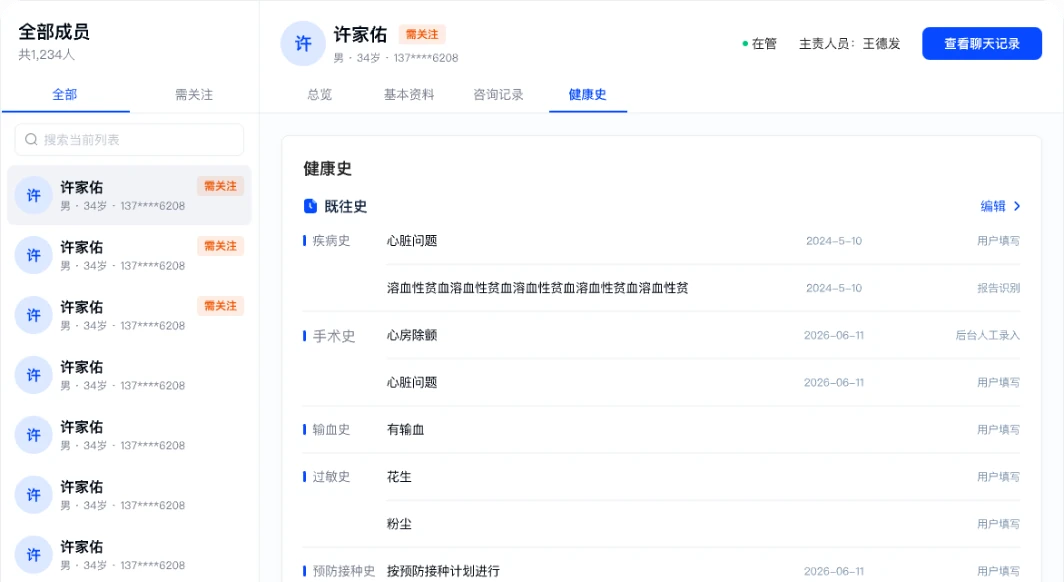Click the 按预防接种计划进行 entry

443,571
